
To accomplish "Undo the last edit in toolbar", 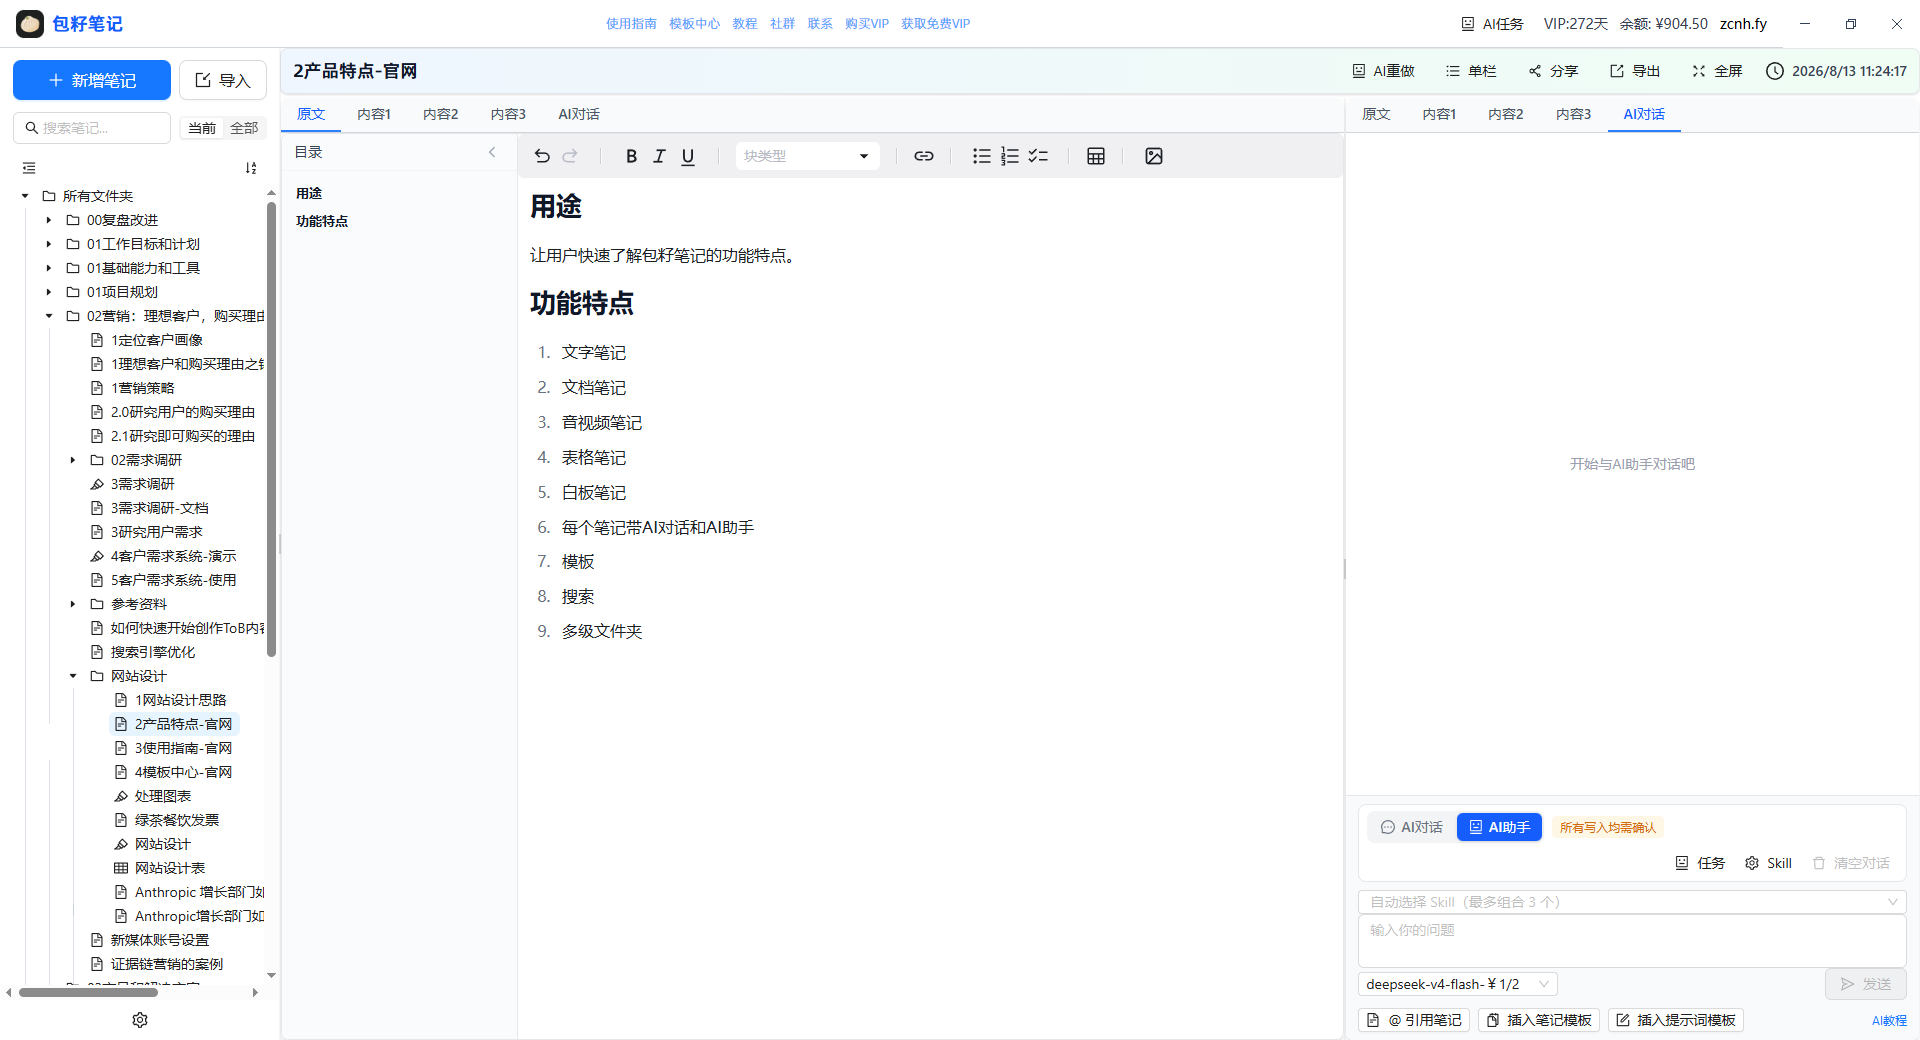I will (x=542, y=156).
